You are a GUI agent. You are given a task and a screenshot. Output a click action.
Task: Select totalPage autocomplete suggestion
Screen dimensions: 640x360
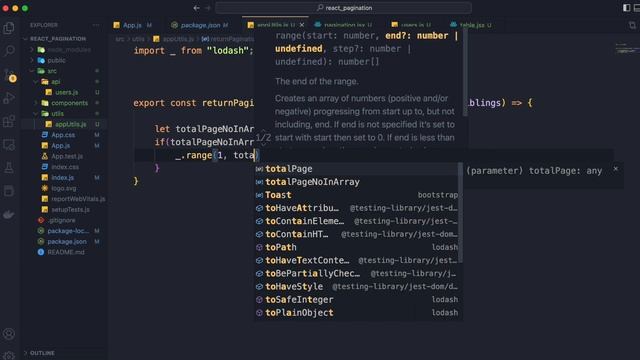pyautogui.click(x=356, y=169)
